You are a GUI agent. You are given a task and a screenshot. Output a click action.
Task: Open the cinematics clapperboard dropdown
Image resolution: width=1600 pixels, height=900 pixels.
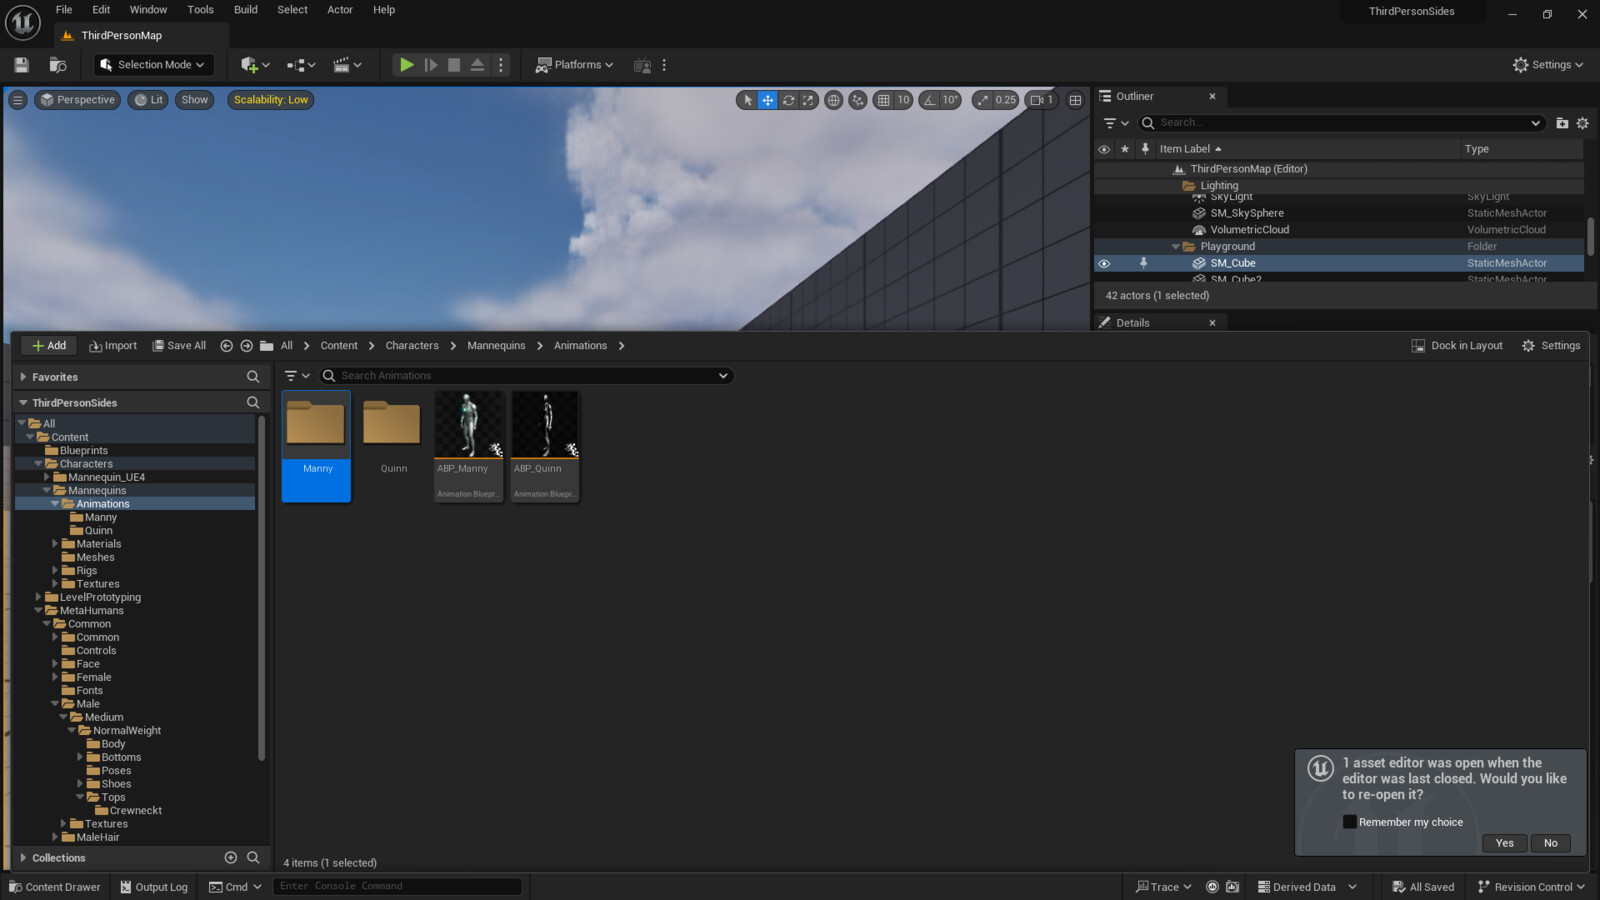pos(347,65)
